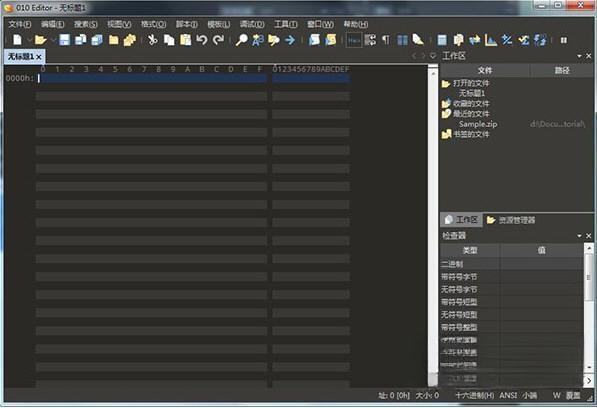The image size is (597, 408).
Task: Redo the action with the toolbar icon
Action: click(x=218, y=40)
